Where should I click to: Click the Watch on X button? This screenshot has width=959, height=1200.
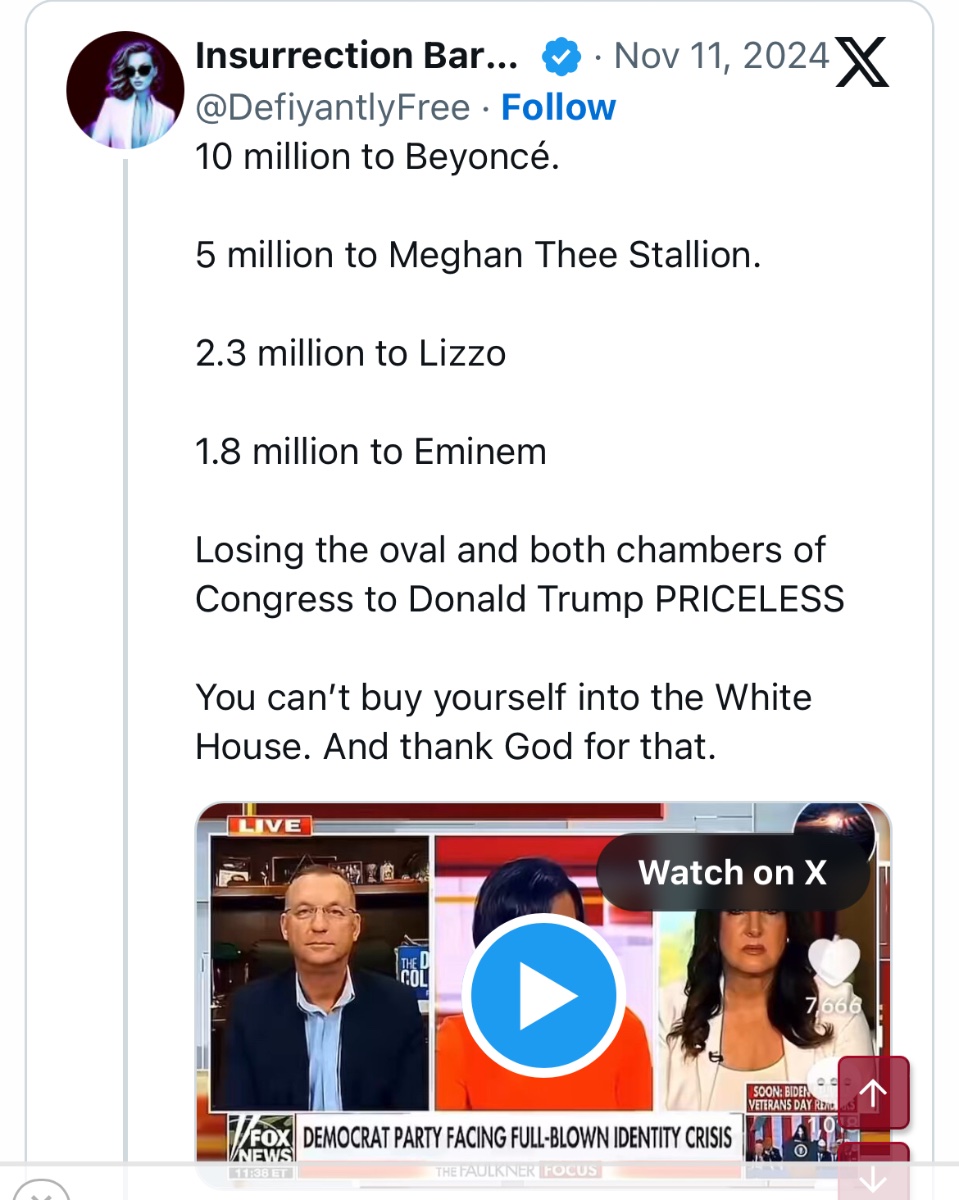[732, 872]
